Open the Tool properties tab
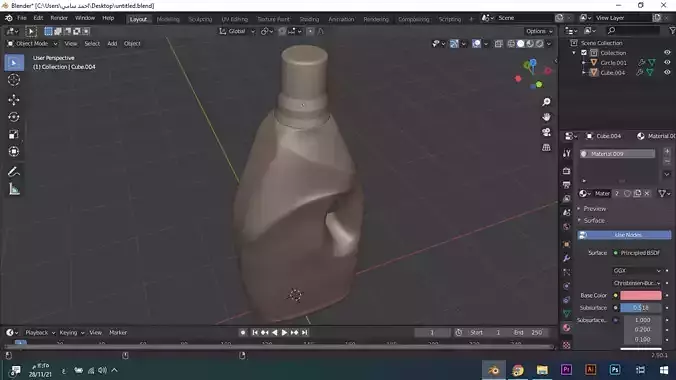Image resolution: width=676 pixels, height=380 pixels. (566, 153)
